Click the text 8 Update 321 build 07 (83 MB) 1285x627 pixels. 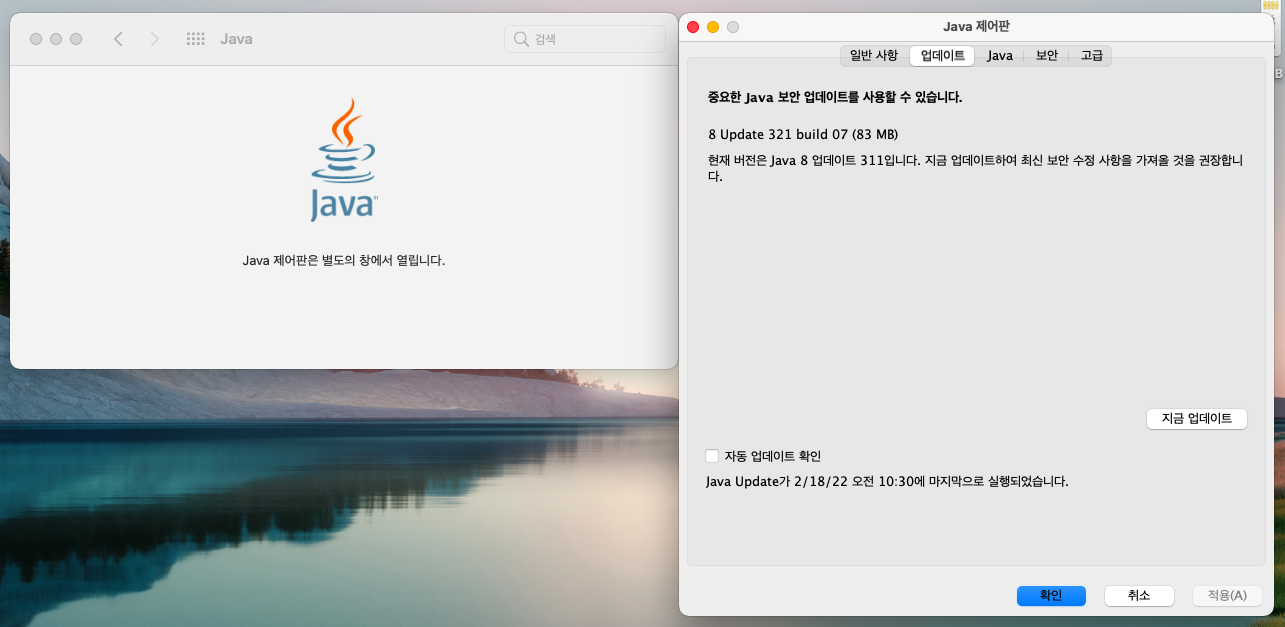[804, 134]
